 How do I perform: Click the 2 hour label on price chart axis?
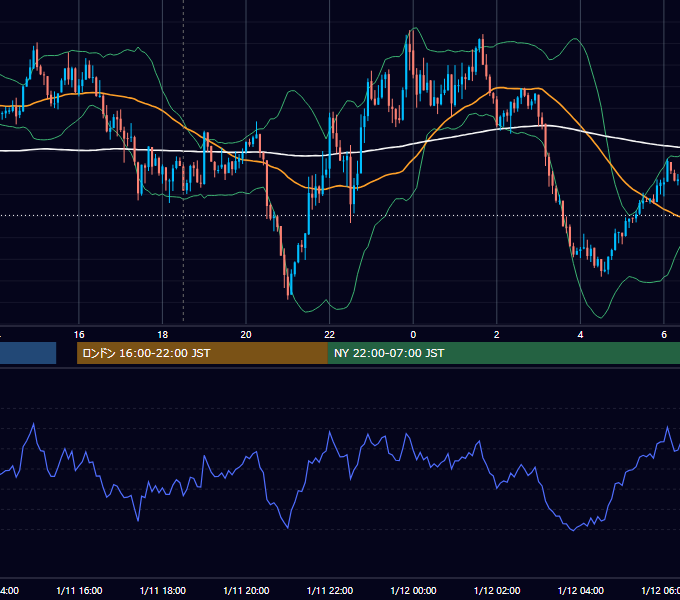point(497,335)
